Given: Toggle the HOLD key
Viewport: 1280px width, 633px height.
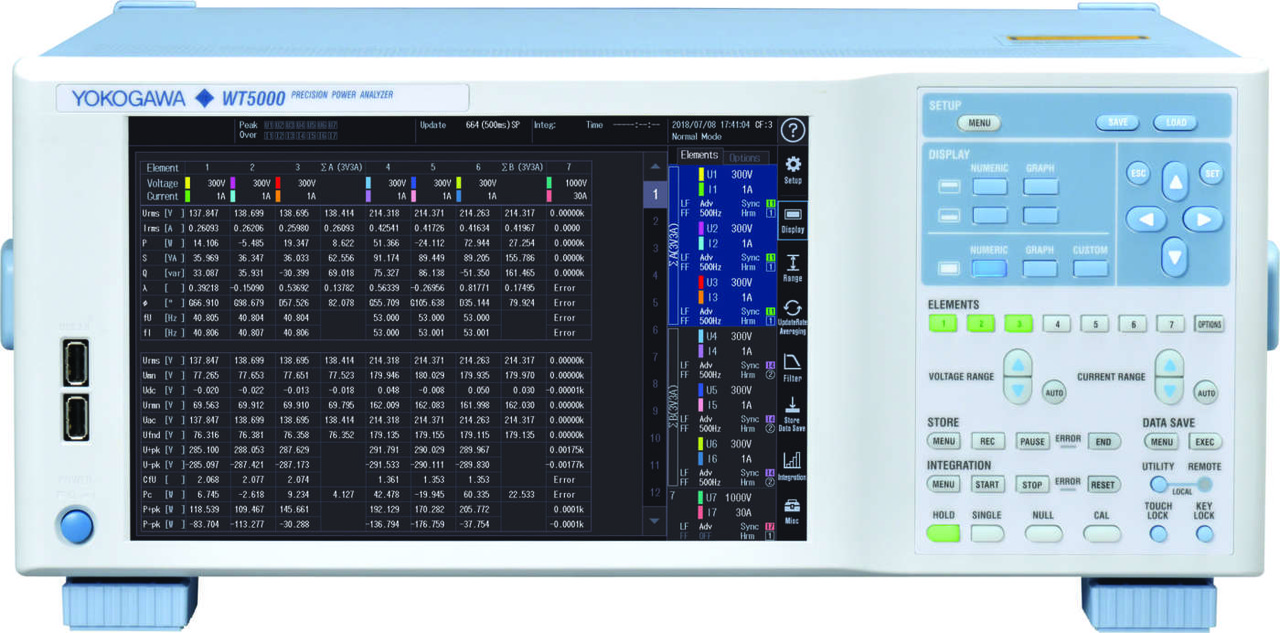Looking at the screenshot, I should [942, 533].
